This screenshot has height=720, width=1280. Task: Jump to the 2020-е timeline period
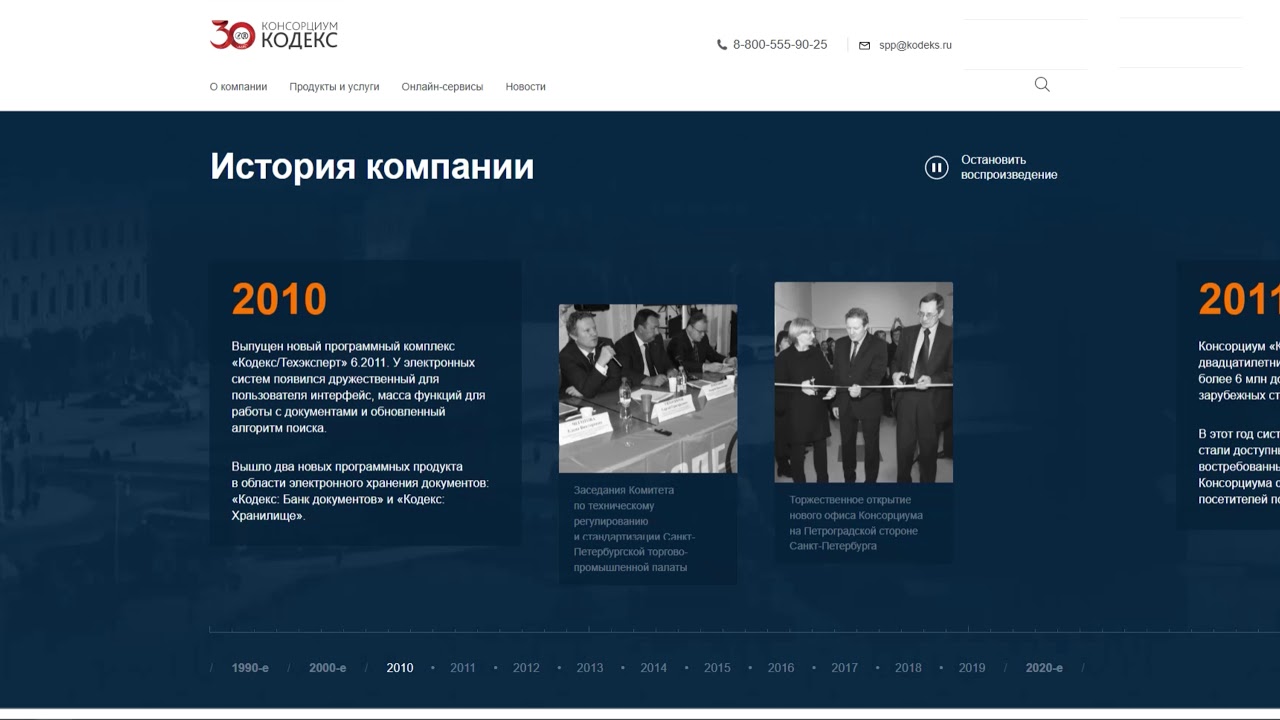coord(1044,668)
